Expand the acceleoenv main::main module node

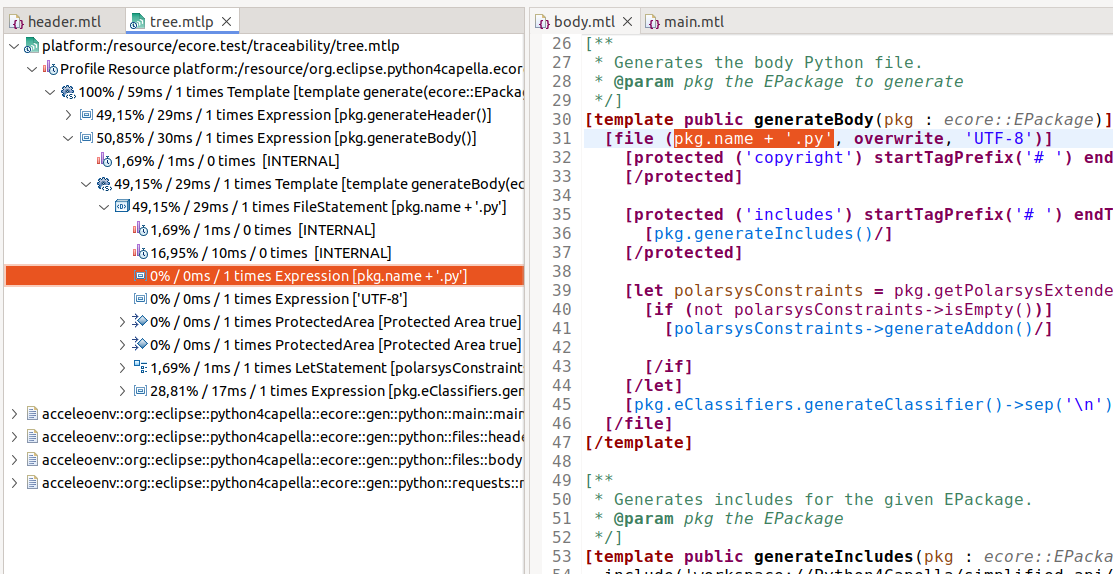[14, 414]
